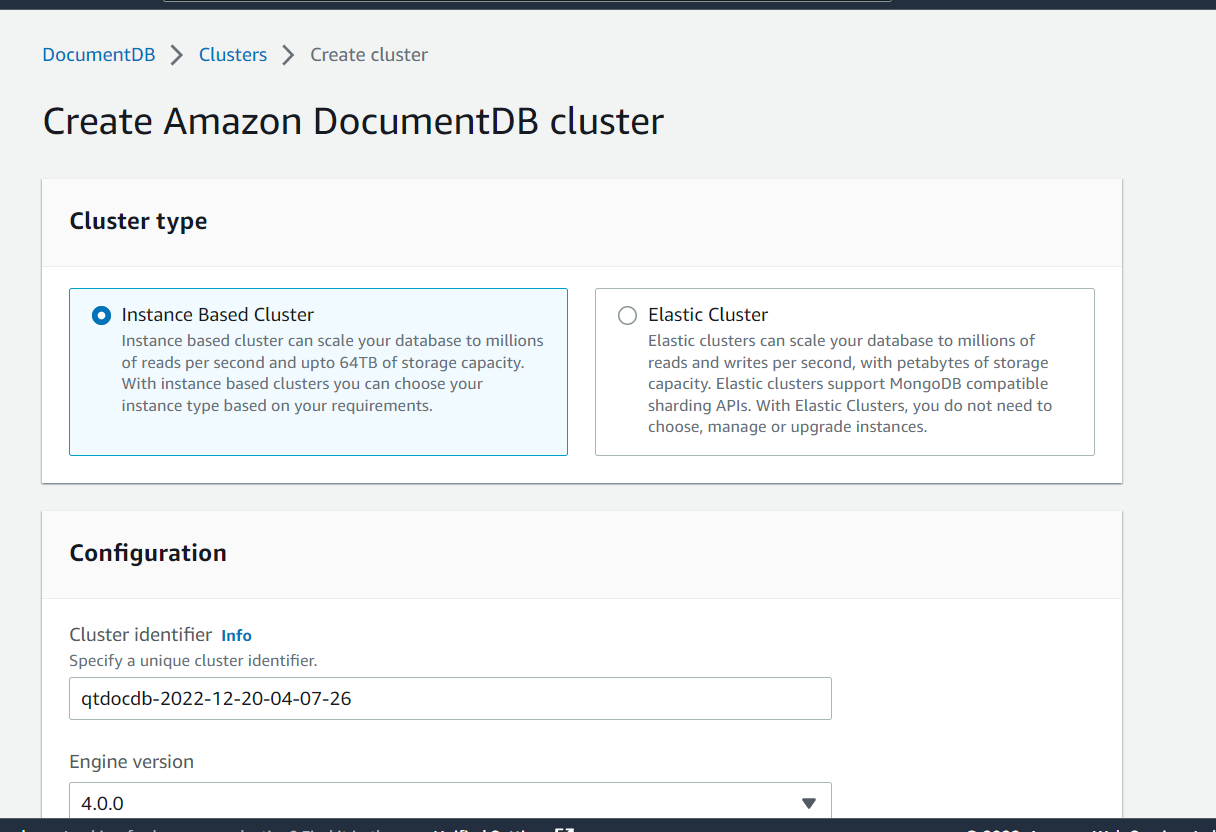Viewport: 1216px width, 832px height.
Task: Go to the Clusters breadcrumb link
Action: (233, 55)
